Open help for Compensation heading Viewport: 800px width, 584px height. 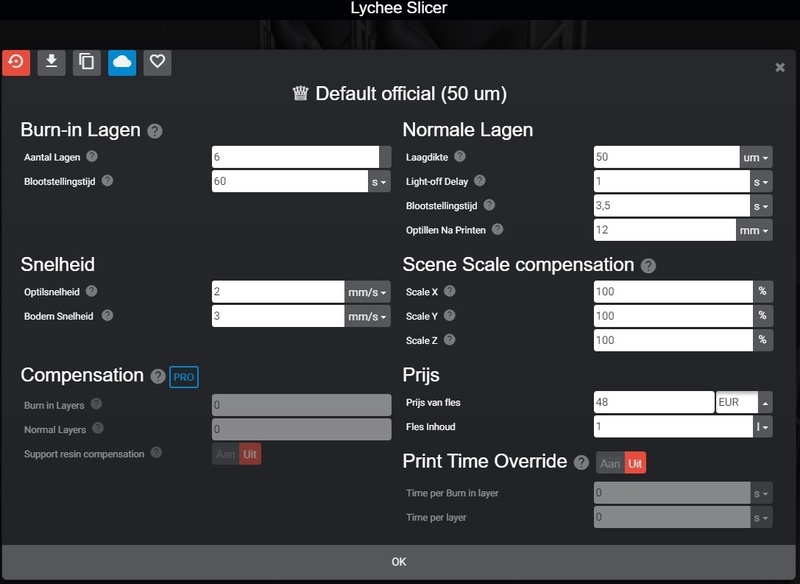pos(158,376)
